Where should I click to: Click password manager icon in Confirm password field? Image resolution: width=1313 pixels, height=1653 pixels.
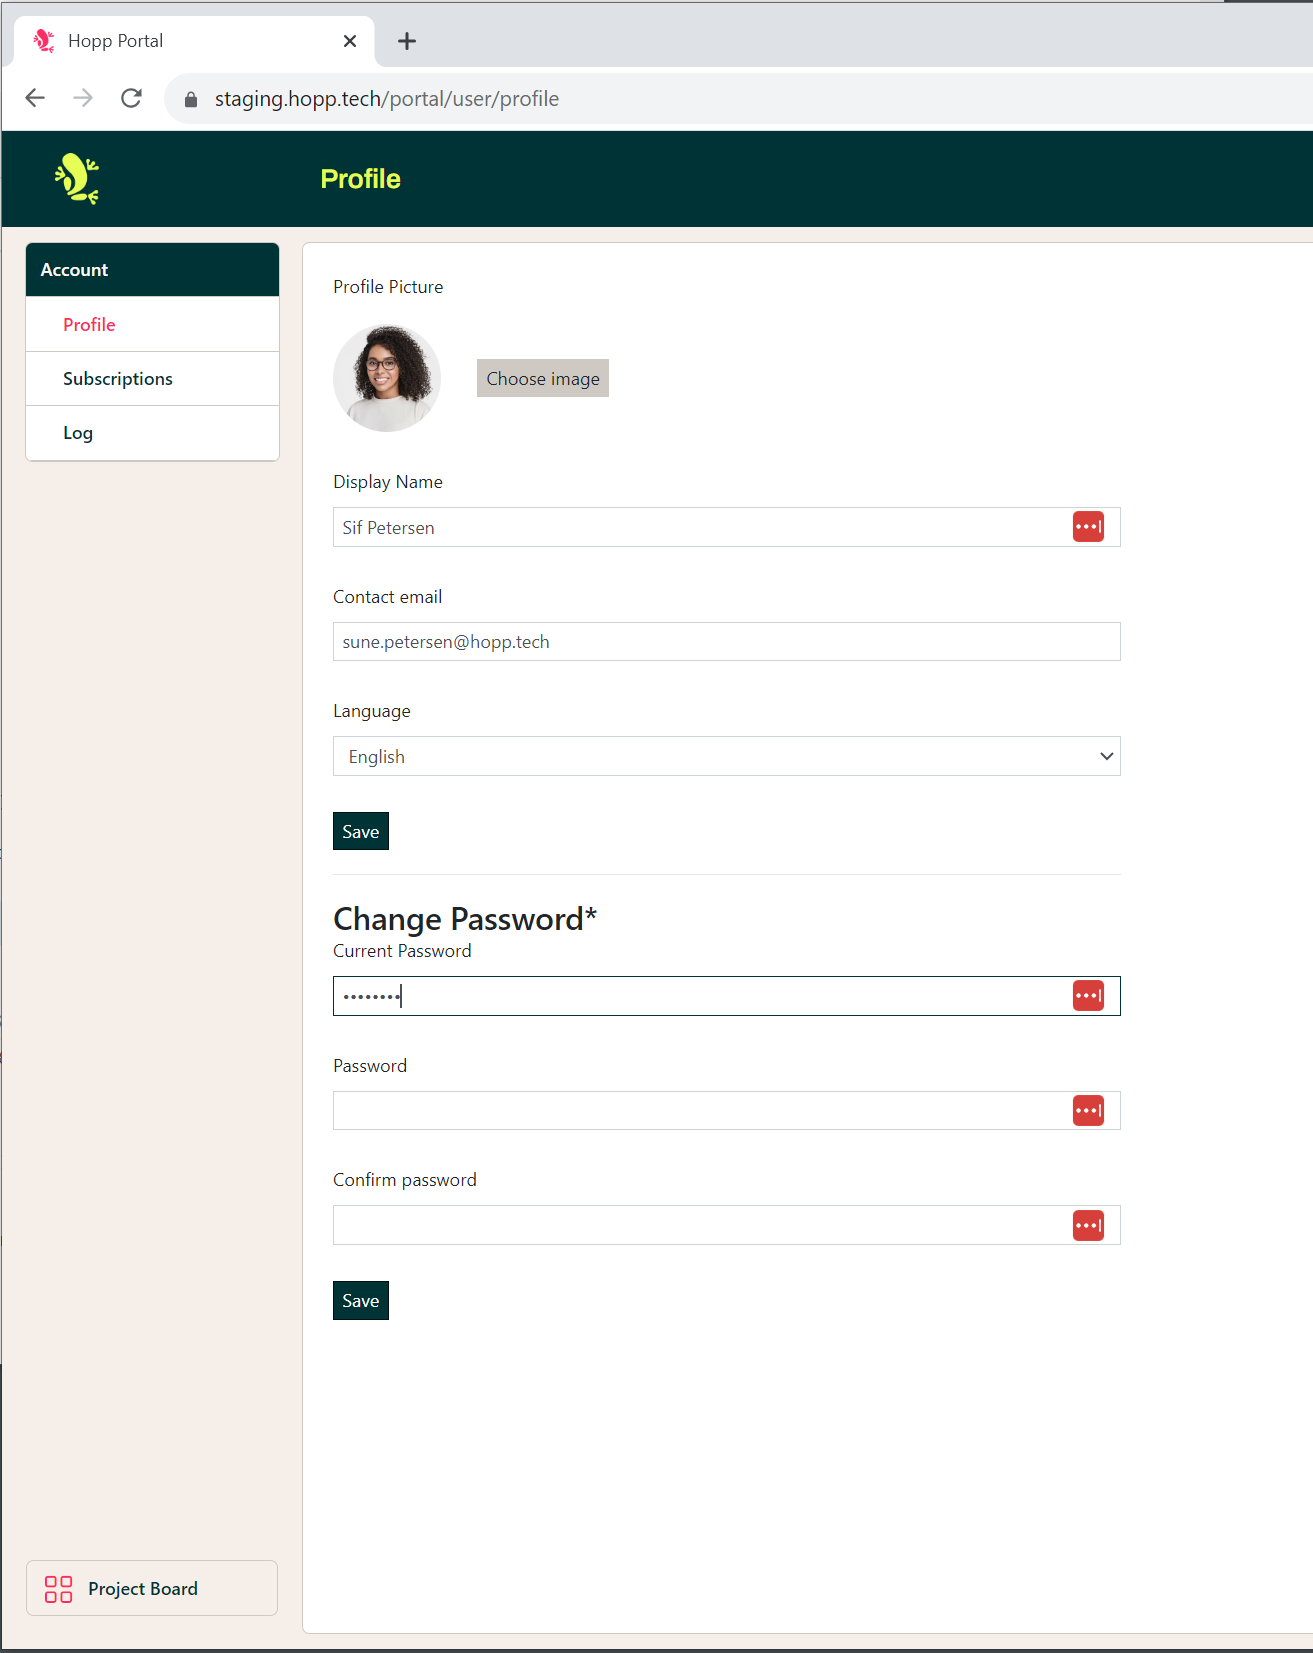(1088, 1226)
